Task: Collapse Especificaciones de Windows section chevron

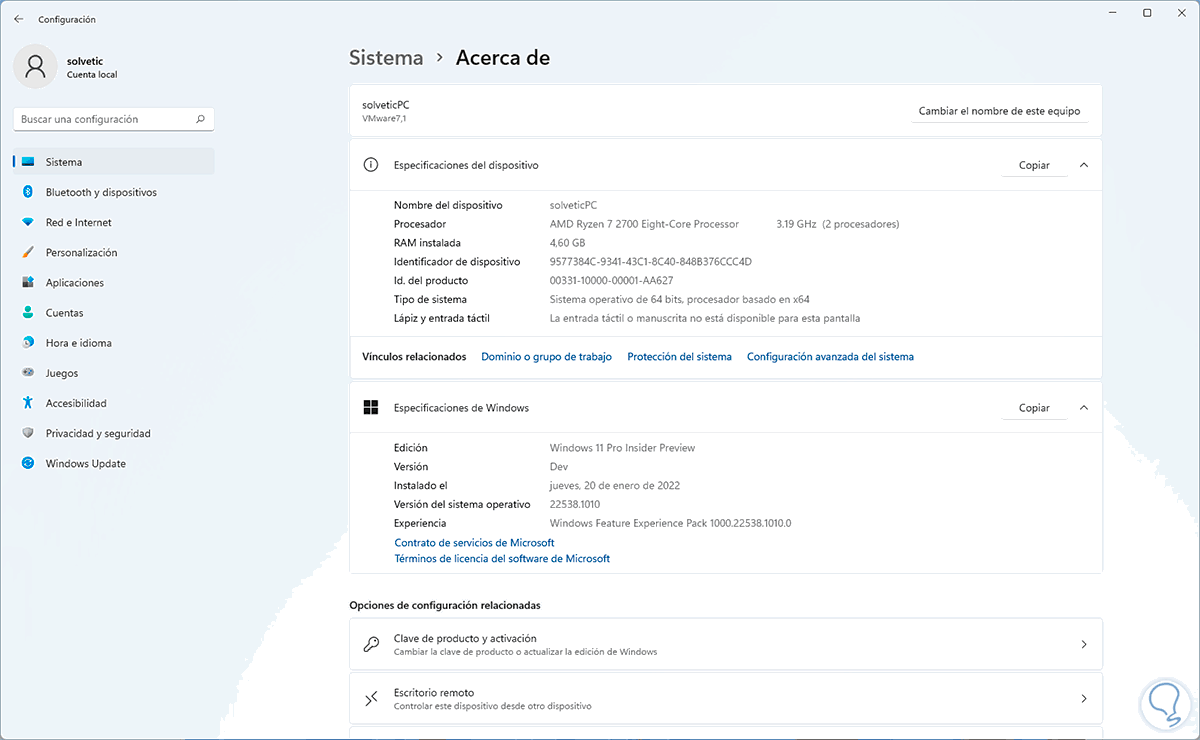Action: [x=1084, y=408]
